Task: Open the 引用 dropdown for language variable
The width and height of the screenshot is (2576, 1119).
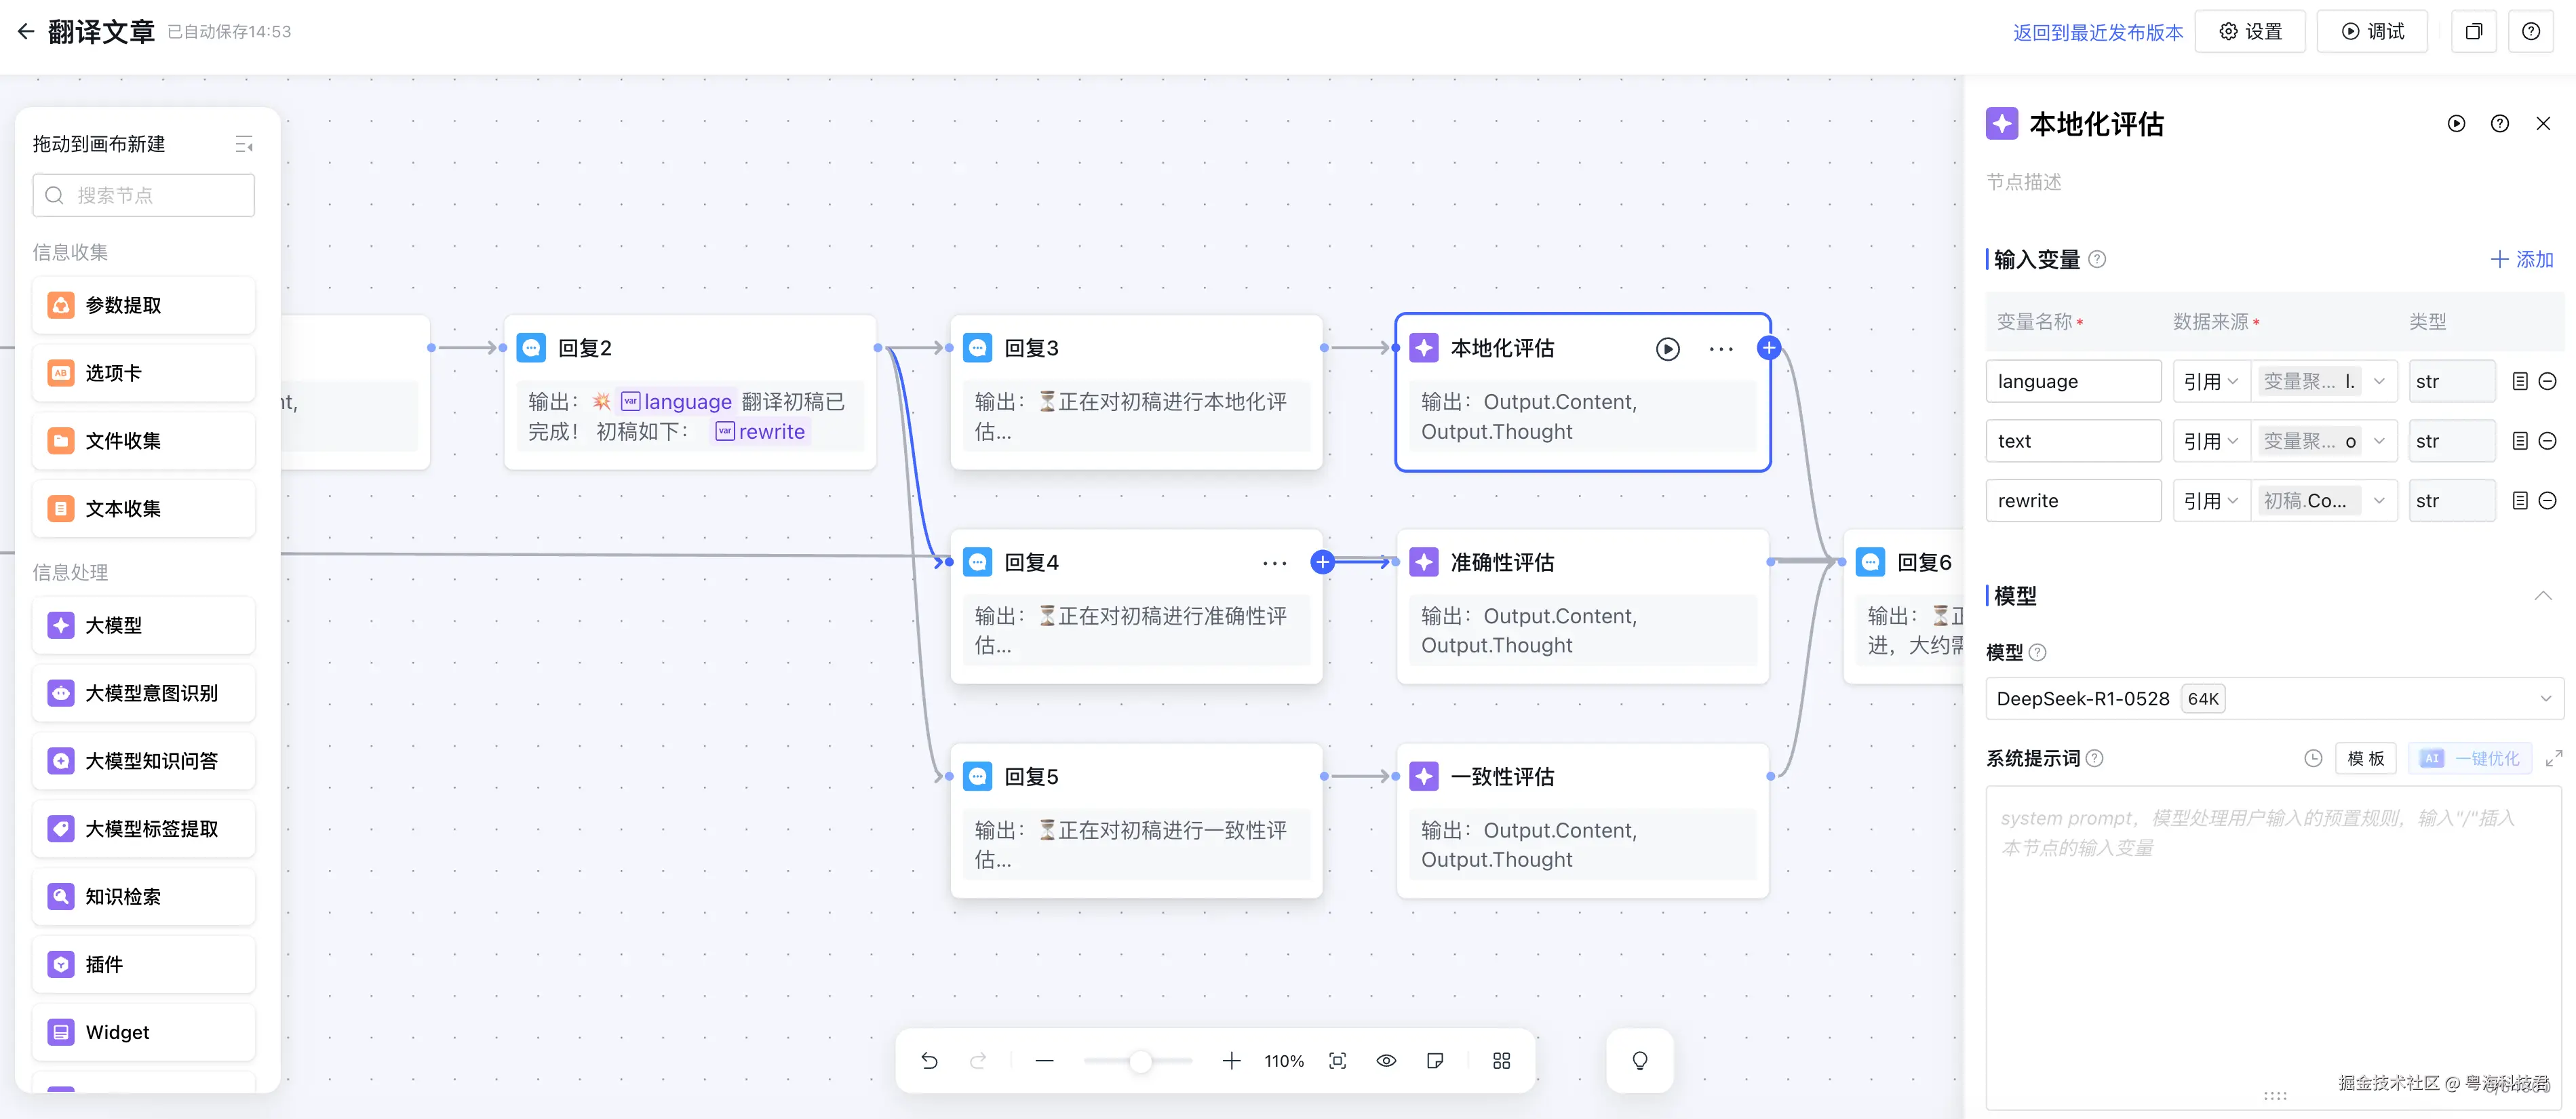Action: pos(2210,382)
